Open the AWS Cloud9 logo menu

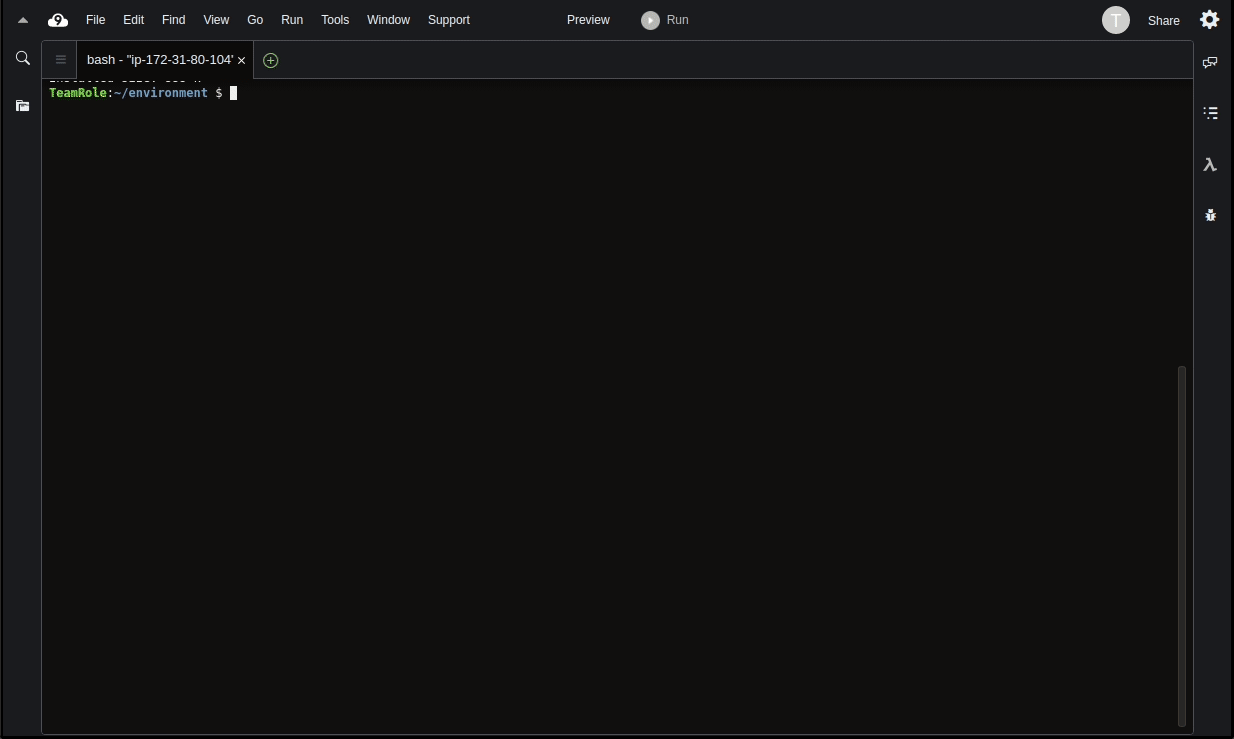point(58,20)
